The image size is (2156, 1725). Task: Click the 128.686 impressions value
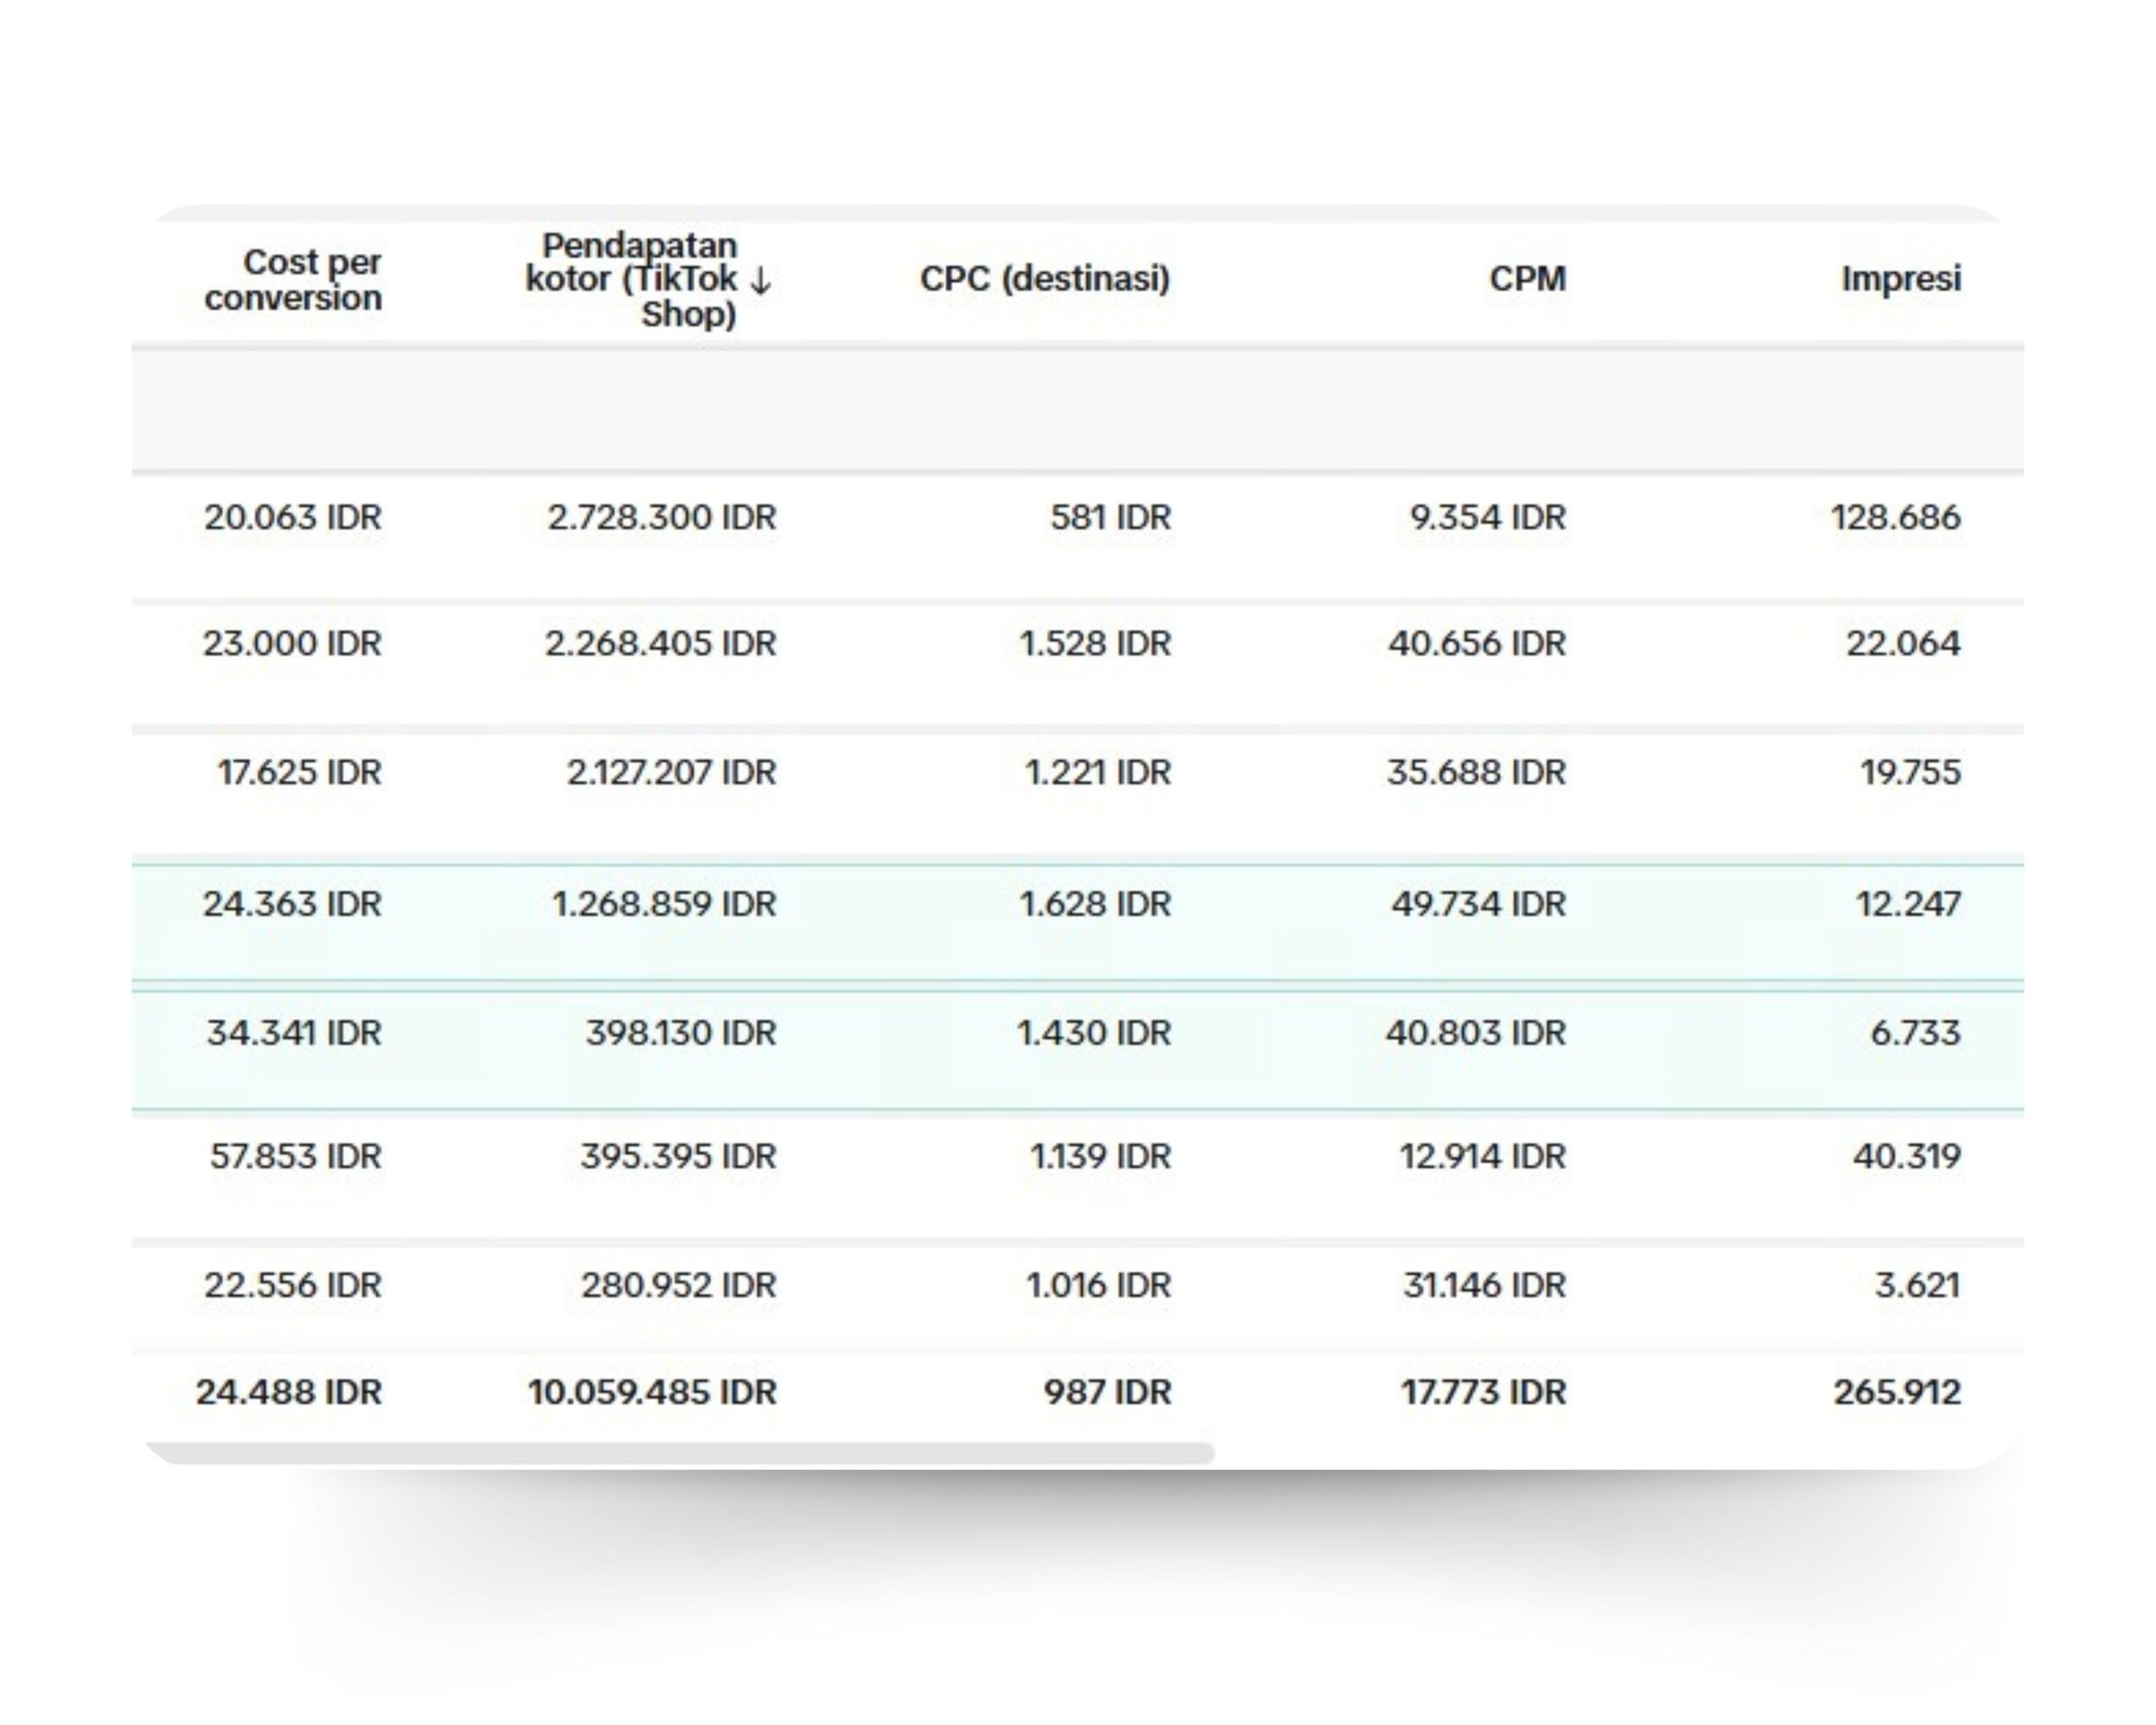point(1895,518)
